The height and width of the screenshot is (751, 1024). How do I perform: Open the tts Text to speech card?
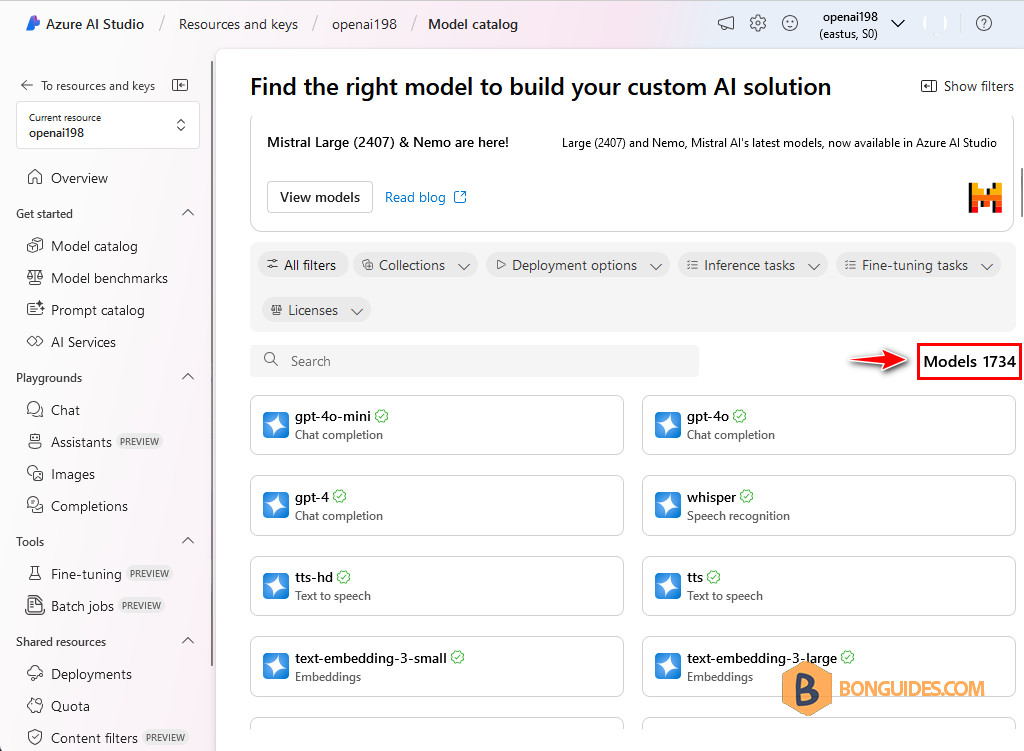(x=828, y=586)
